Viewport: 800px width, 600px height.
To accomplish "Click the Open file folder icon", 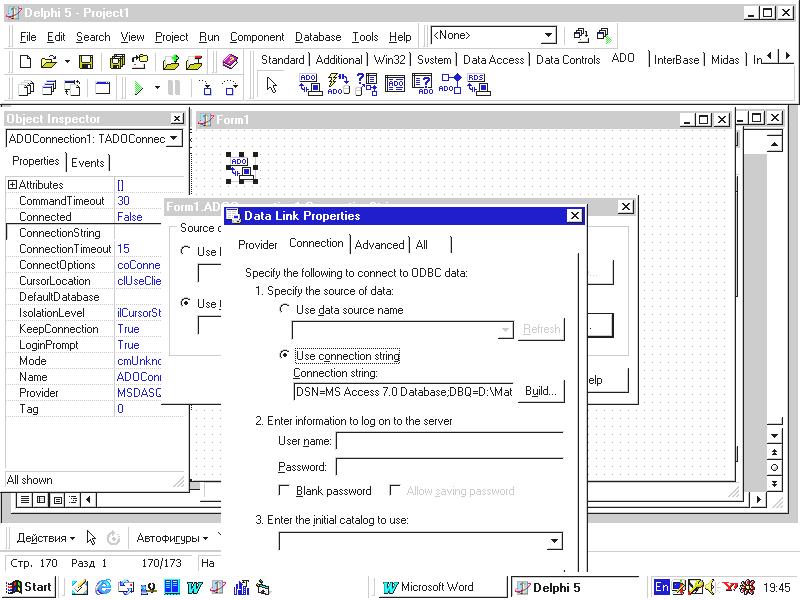I will coord(48,62).
